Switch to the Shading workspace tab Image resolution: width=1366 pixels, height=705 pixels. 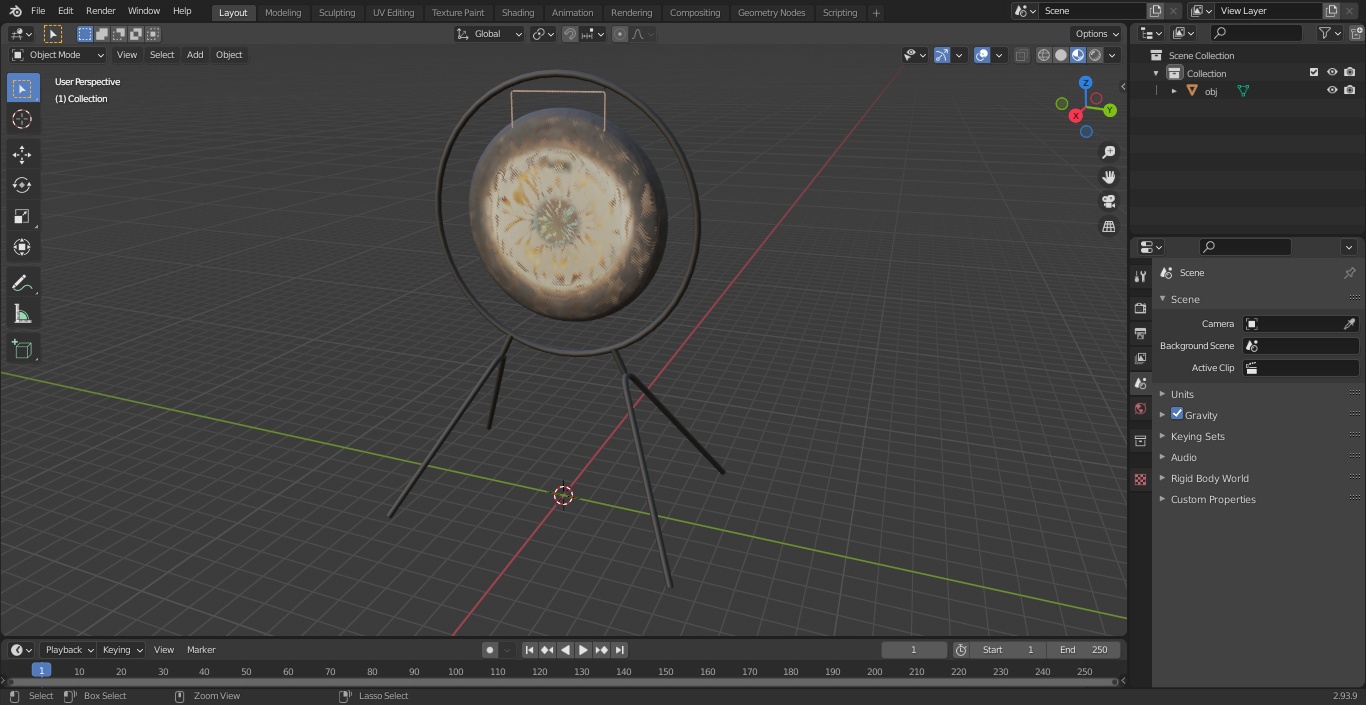point(517,12)
